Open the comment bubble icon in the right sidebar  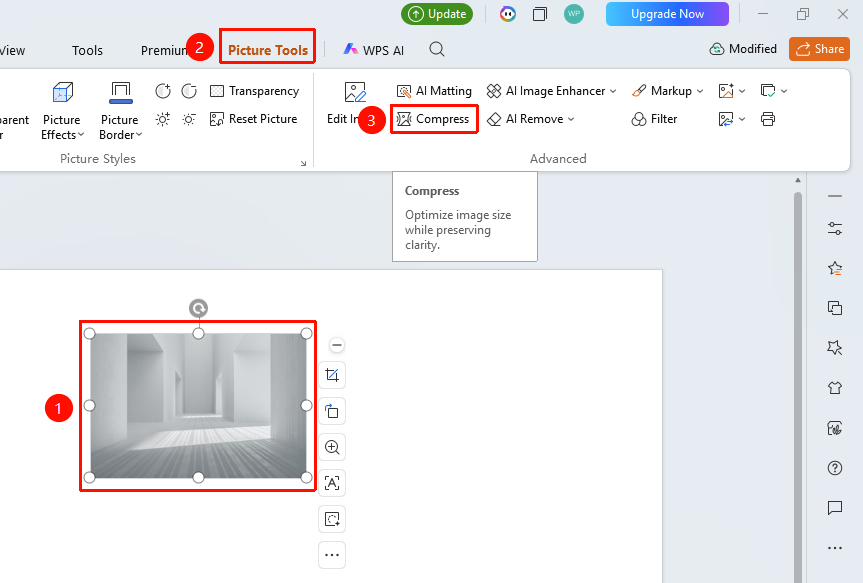tap(835, 508)
